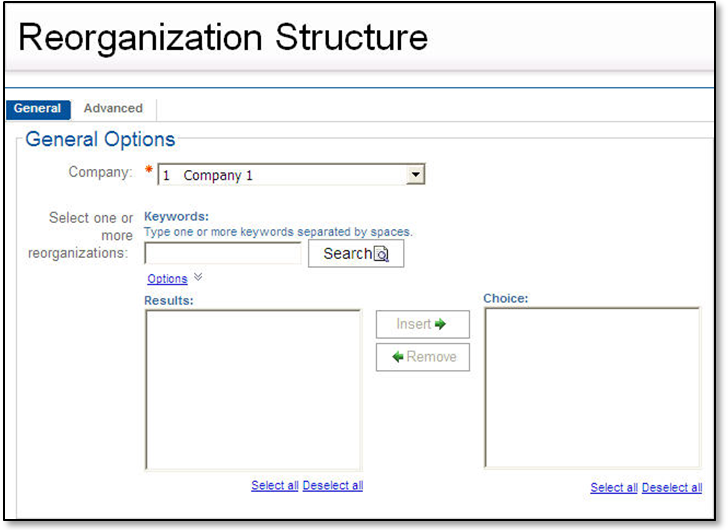The image size is (728, 530).
Task: Deselect all under the Choice list
Action: point(672,488)
